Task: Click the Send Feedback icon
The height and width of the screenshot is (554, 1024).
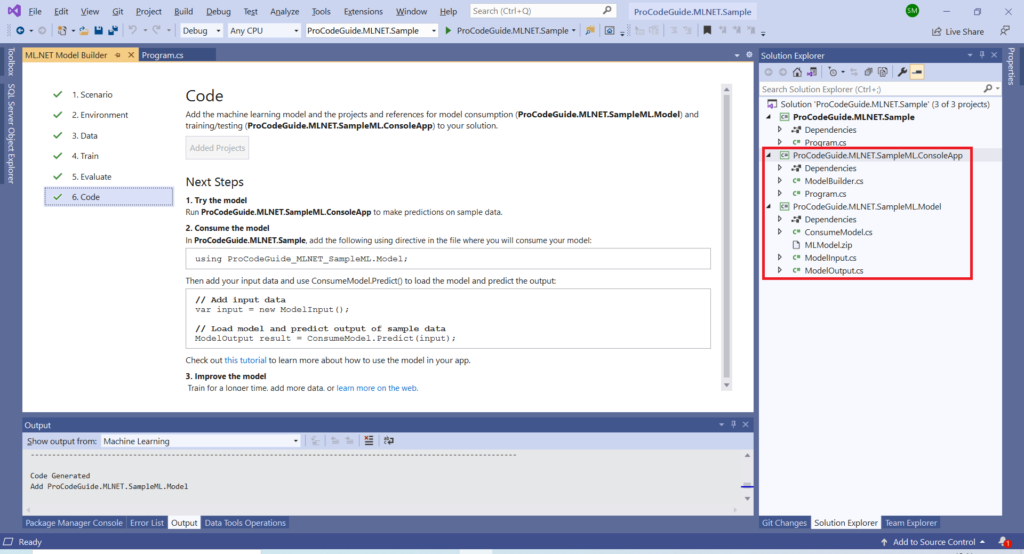Action: tap(1004, 31)
